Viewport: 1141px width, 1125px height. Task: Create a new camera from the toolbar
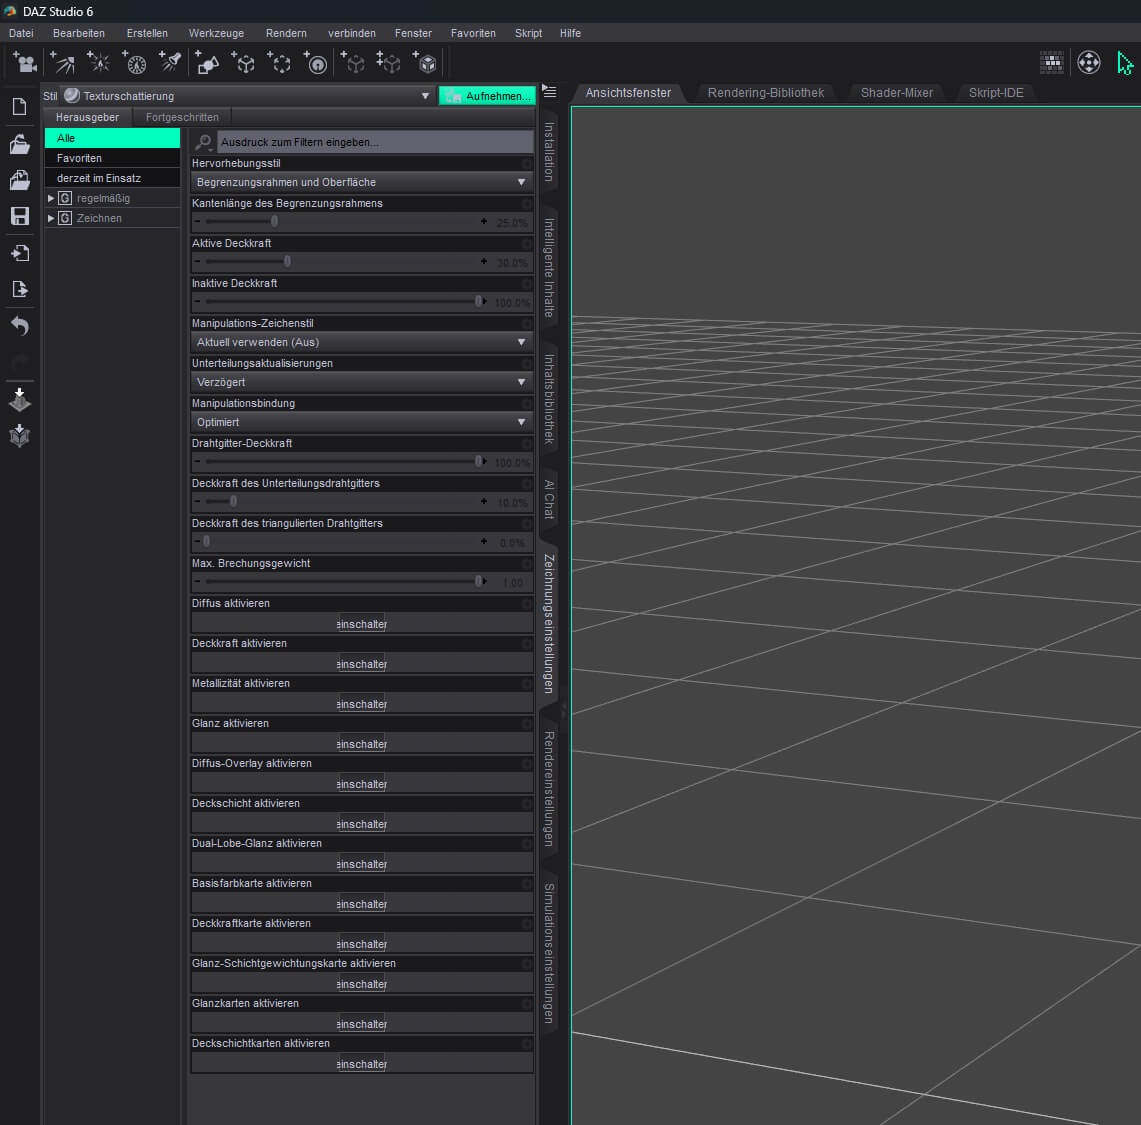25,63
